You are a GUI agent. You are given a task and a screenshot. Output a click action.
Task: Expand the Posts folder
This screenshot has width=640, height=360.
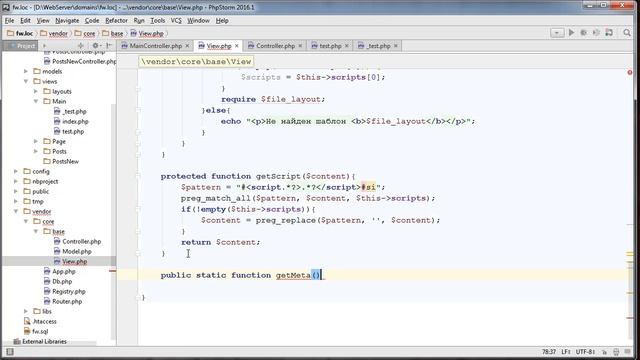click(x=36, y=151)
